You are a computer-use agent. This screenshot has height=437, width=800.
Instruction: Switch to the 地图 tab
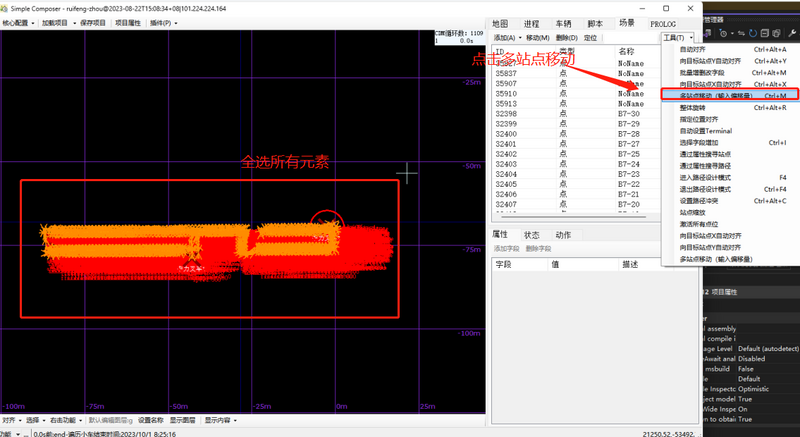point(501,23)
